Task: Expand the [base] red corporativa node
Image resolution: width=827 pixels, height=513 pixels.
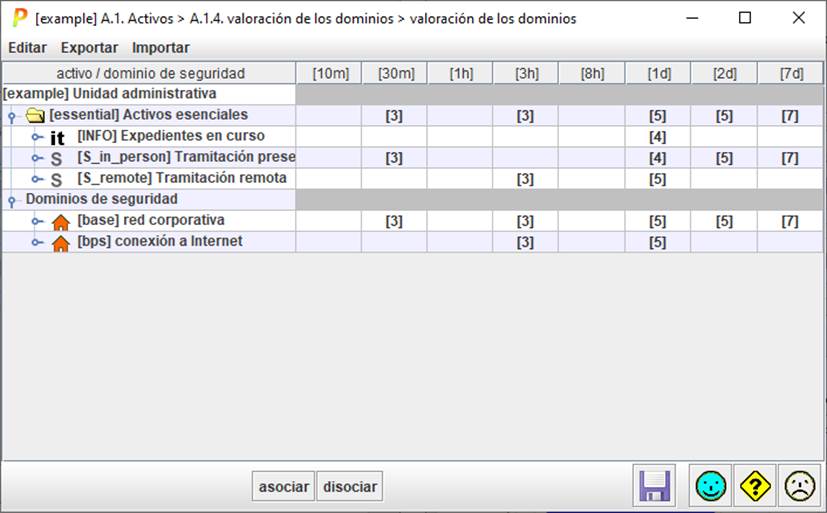Action: [x=37, y=221]
